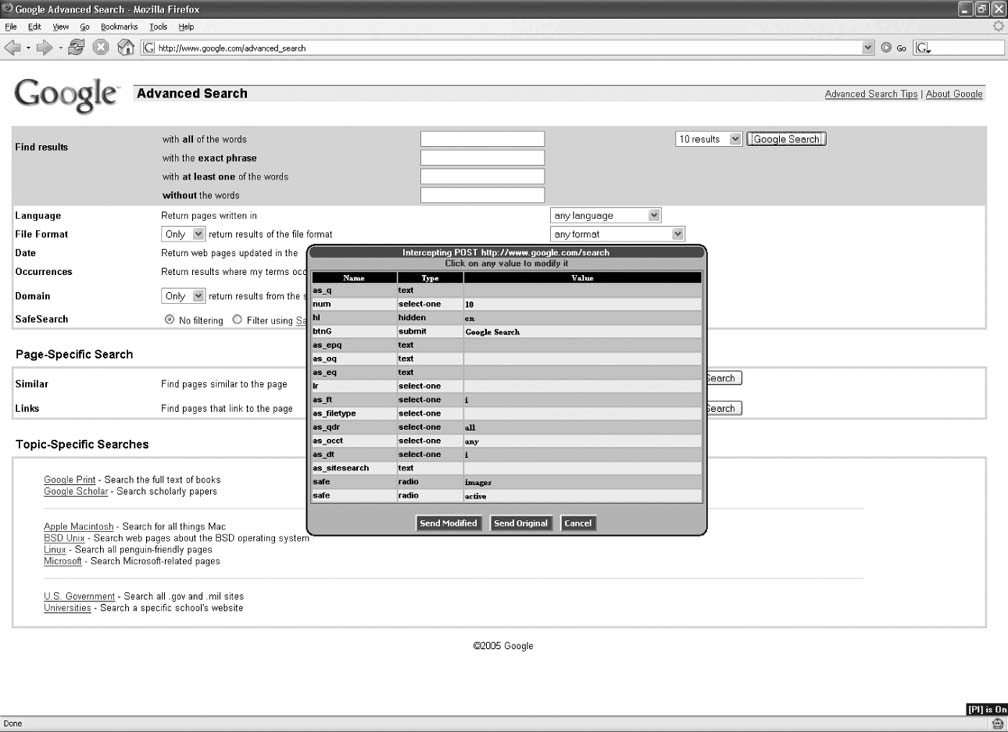Click the Stop loading icon
The width and height of the screenshot is (1008, 732).
click(x=101, y=47)
